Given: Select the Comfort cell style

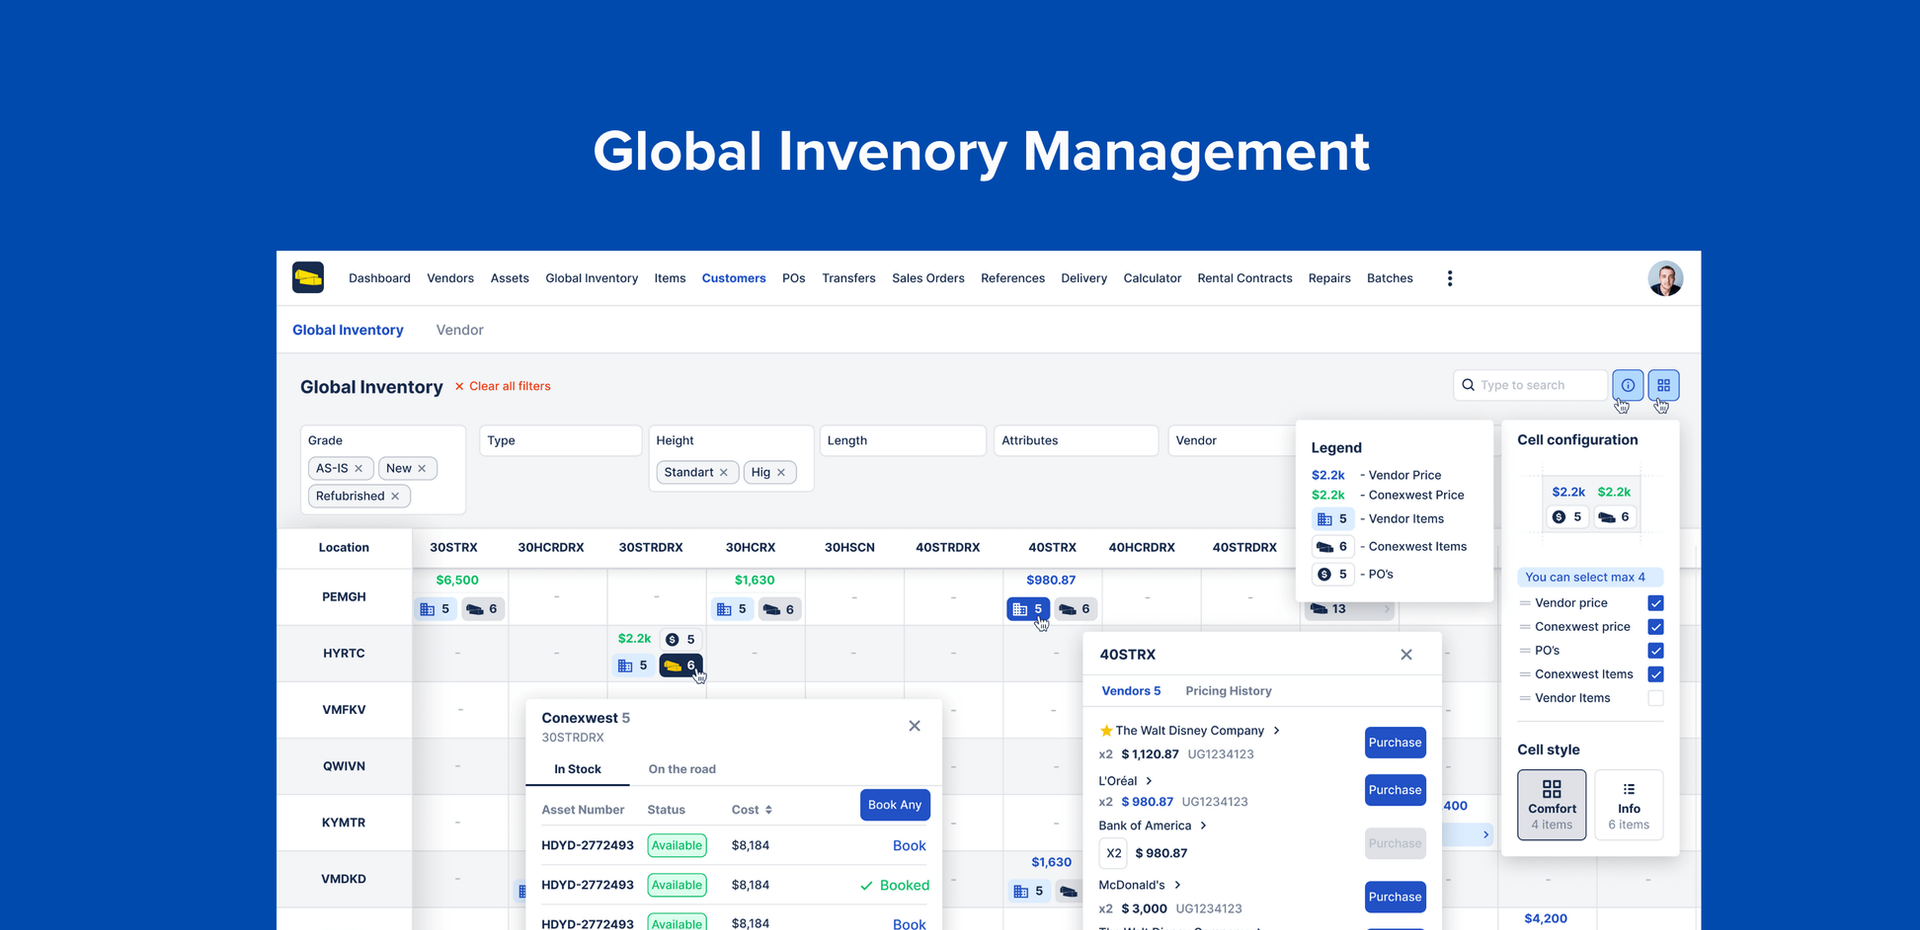Looking at the screenshot, I should point(1551,805).
